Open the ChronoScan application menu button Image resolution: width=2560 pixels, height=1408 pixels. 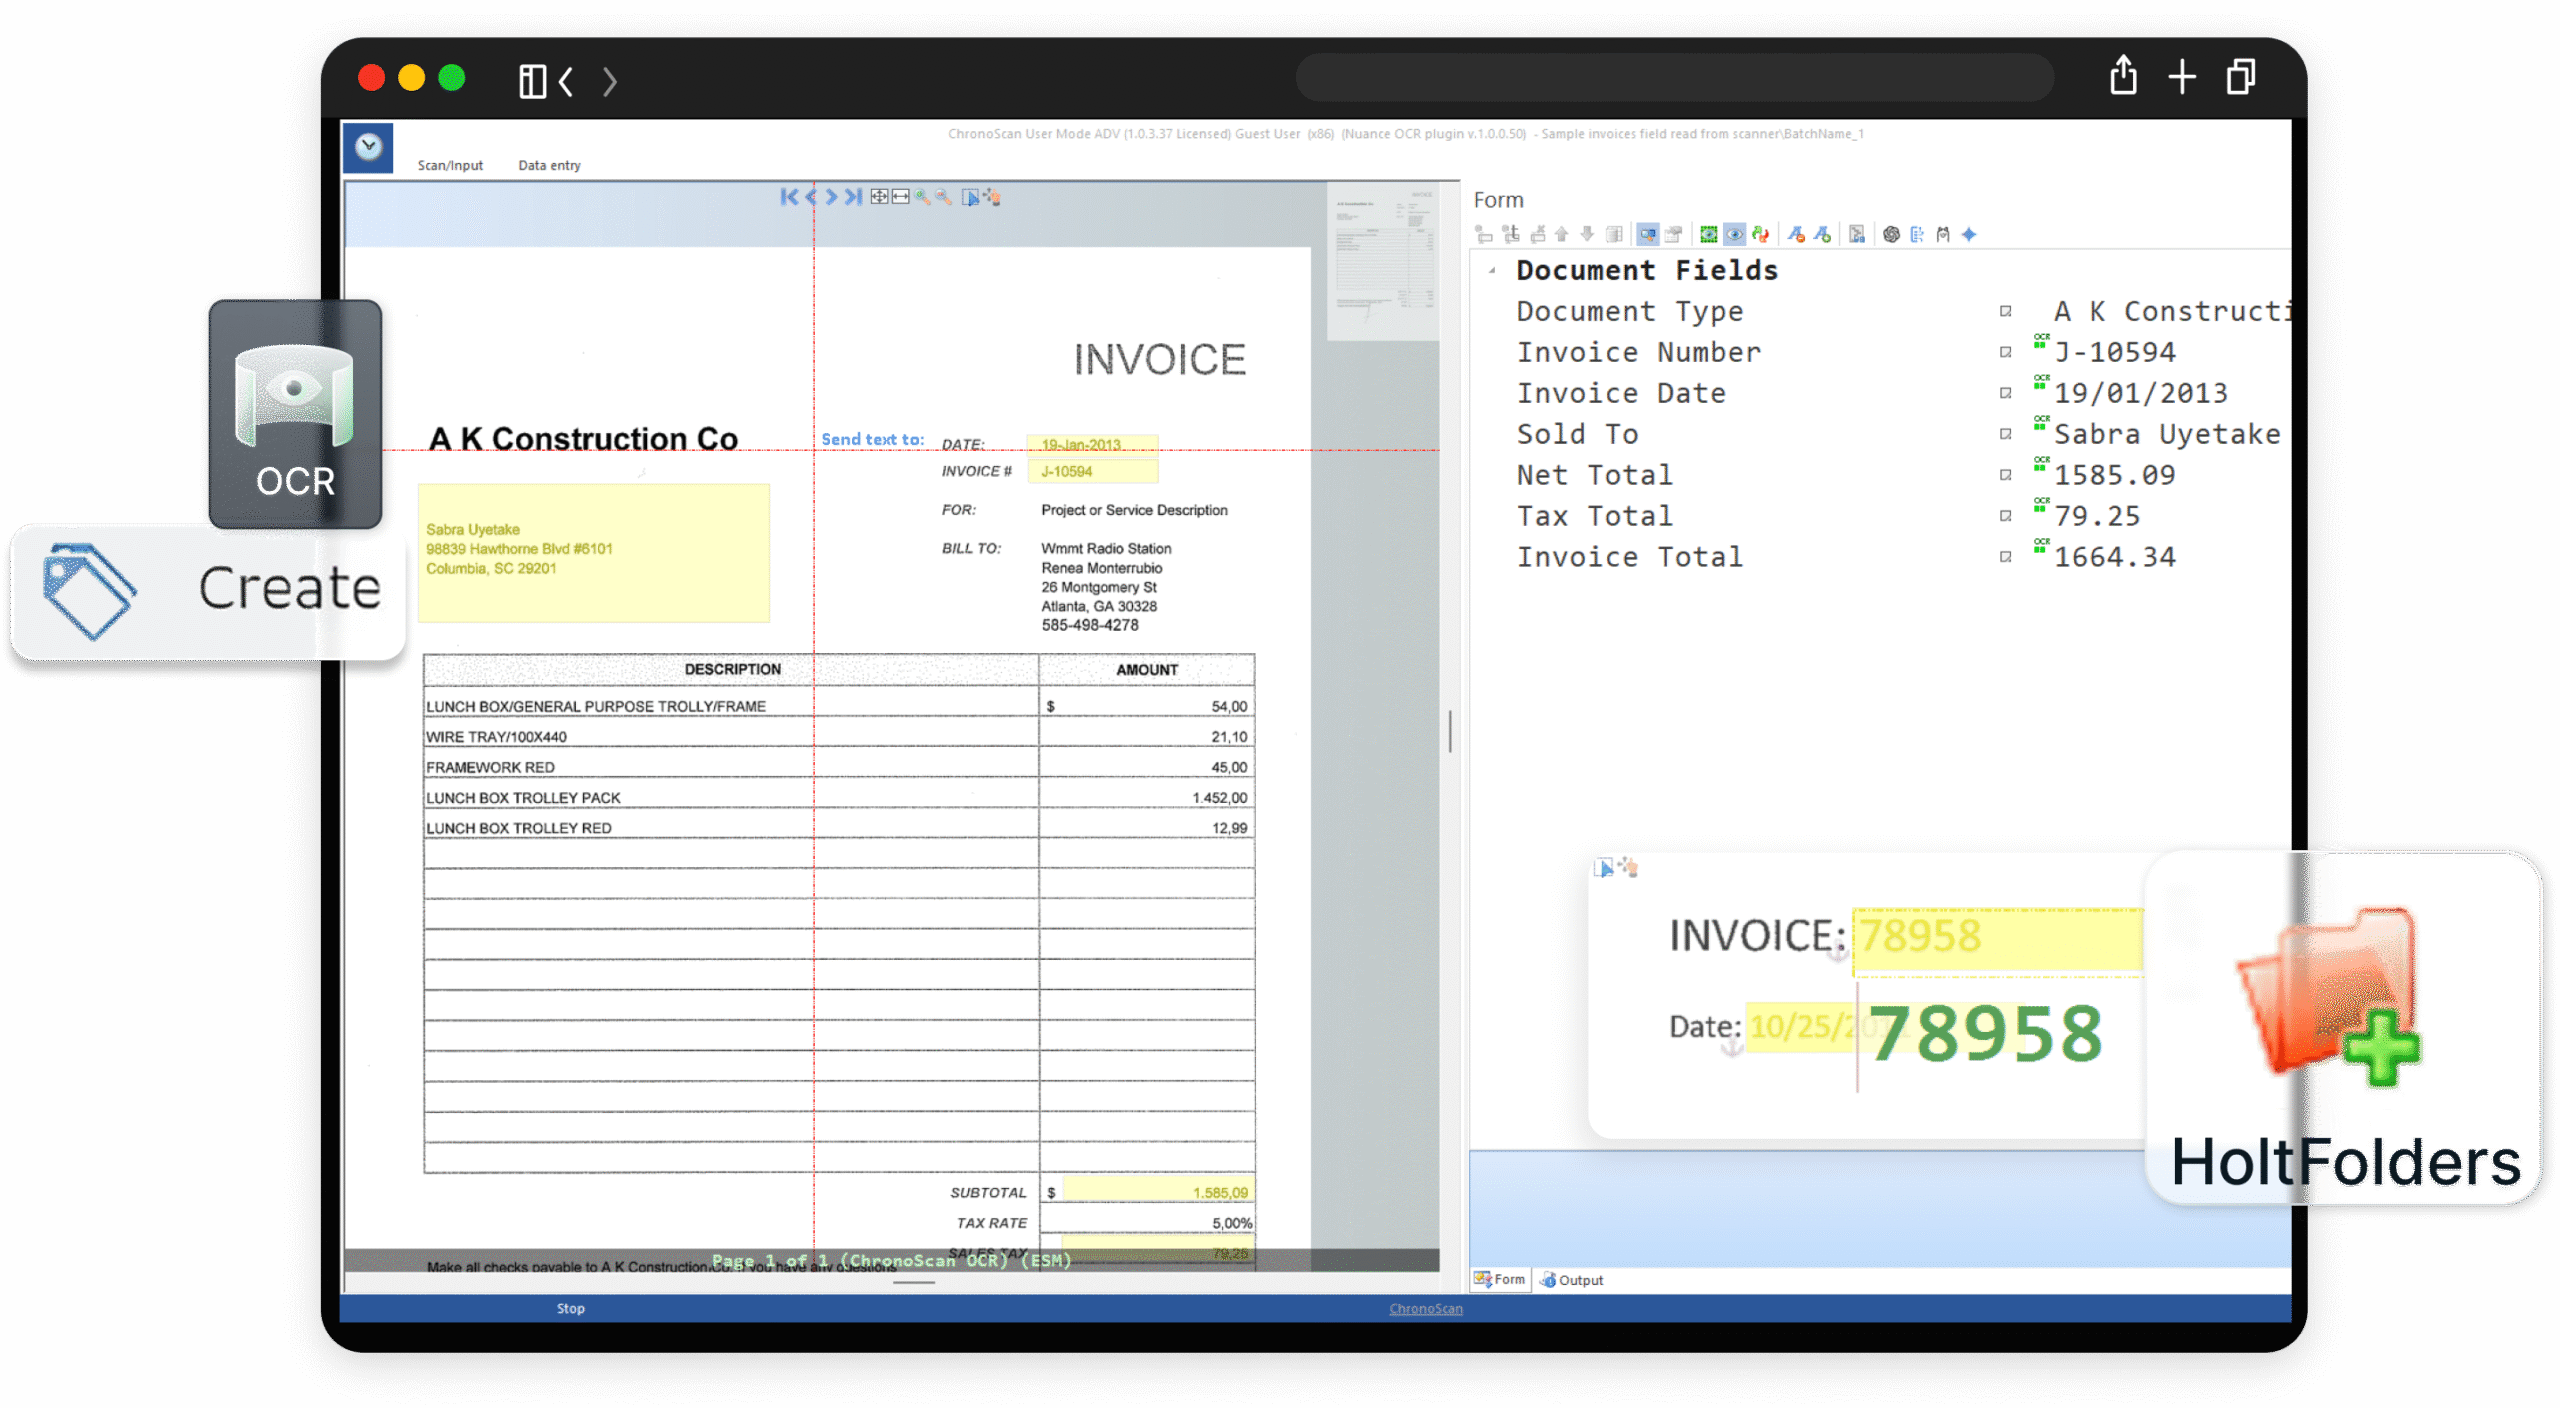(x=368, y=148)
